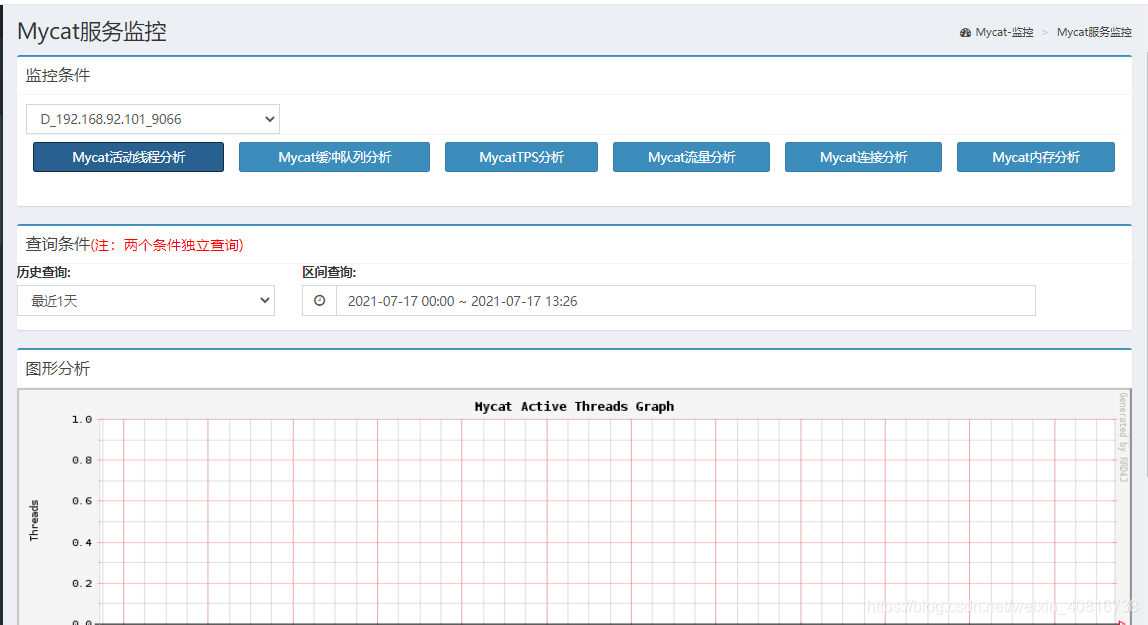Click the 监控条件 panel heading
The image size is (1148, 625).
pyautogui.click(x=58, y=75)
